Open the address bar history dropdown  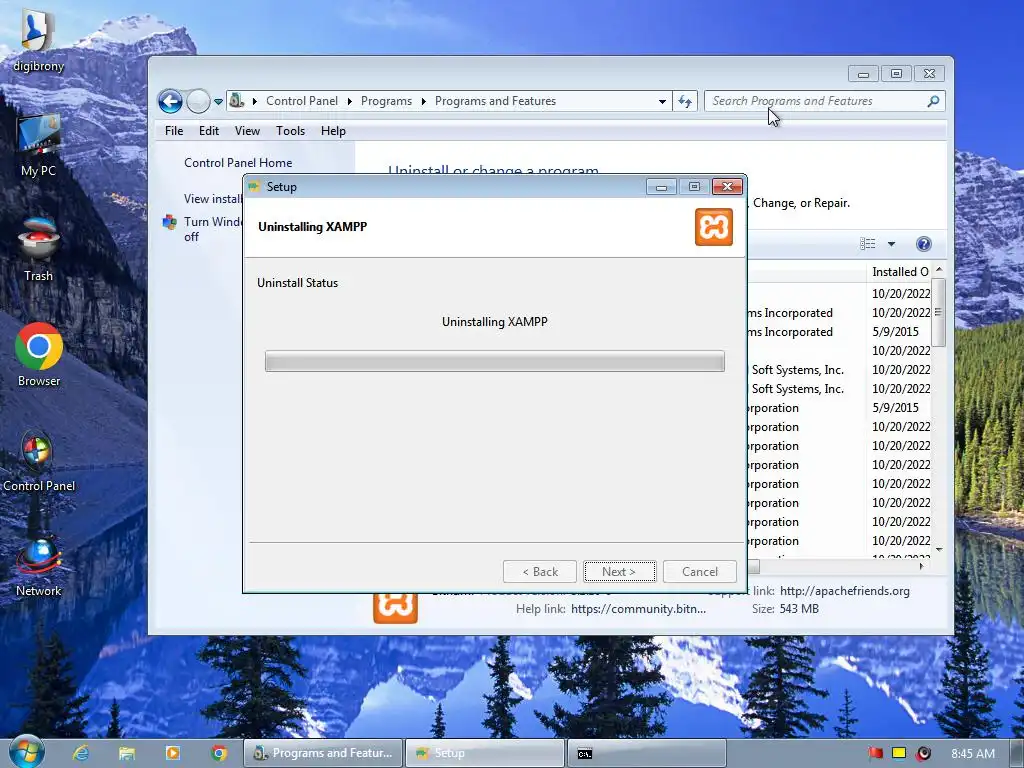click(662, 101)
